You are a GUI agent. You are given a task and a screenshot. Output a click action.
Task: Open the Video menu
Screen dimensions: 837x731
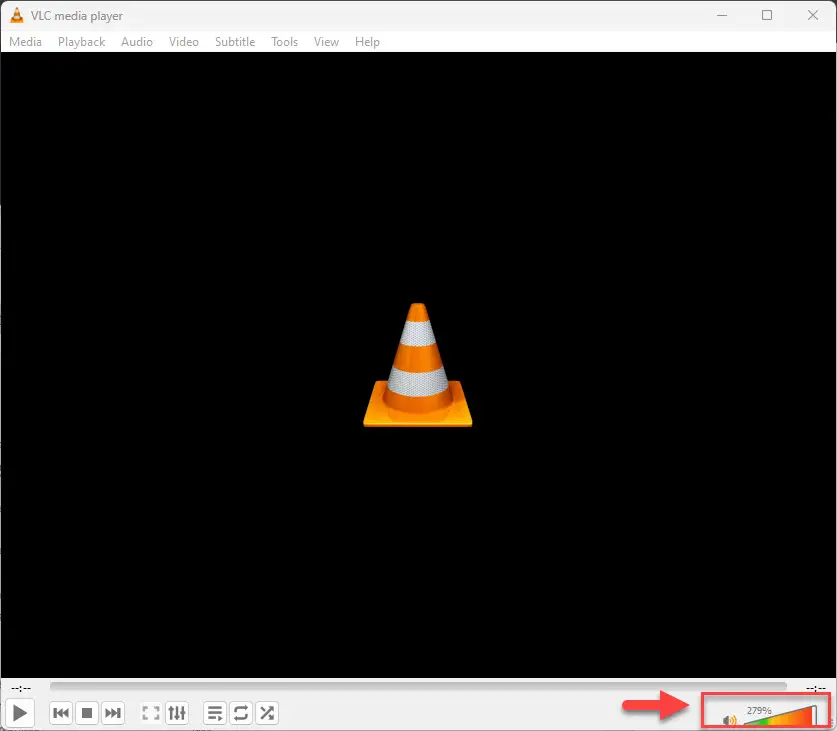coord(184,42)
